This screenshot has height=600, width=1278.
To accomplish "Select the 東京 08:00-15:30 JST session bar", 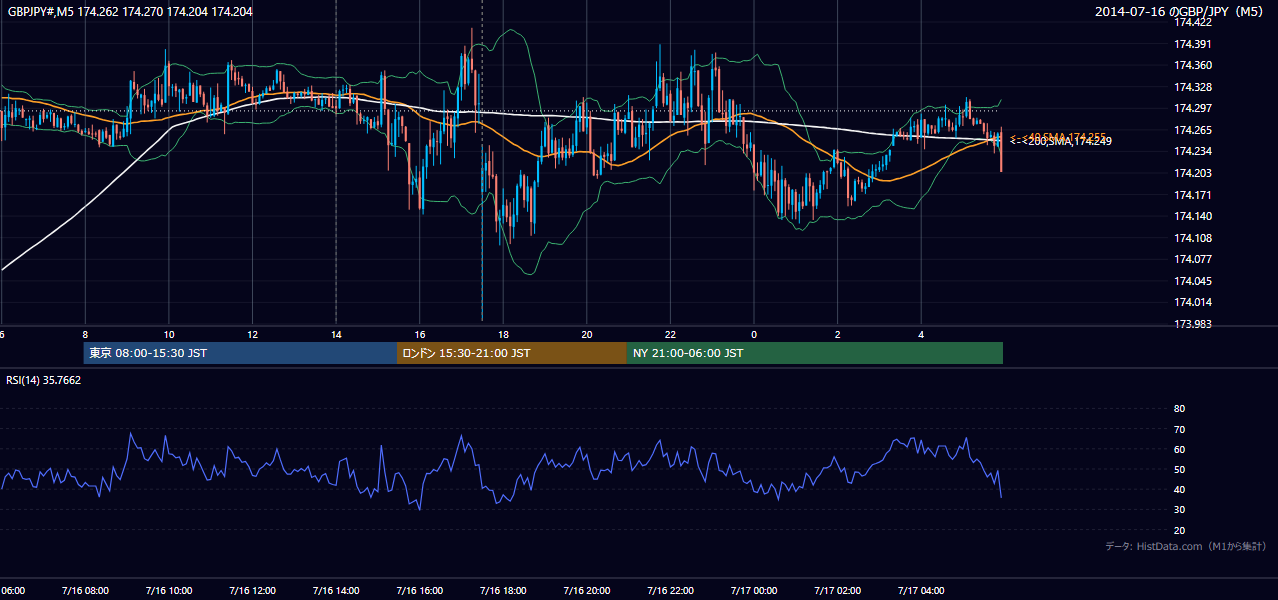I will coord(240,353).
